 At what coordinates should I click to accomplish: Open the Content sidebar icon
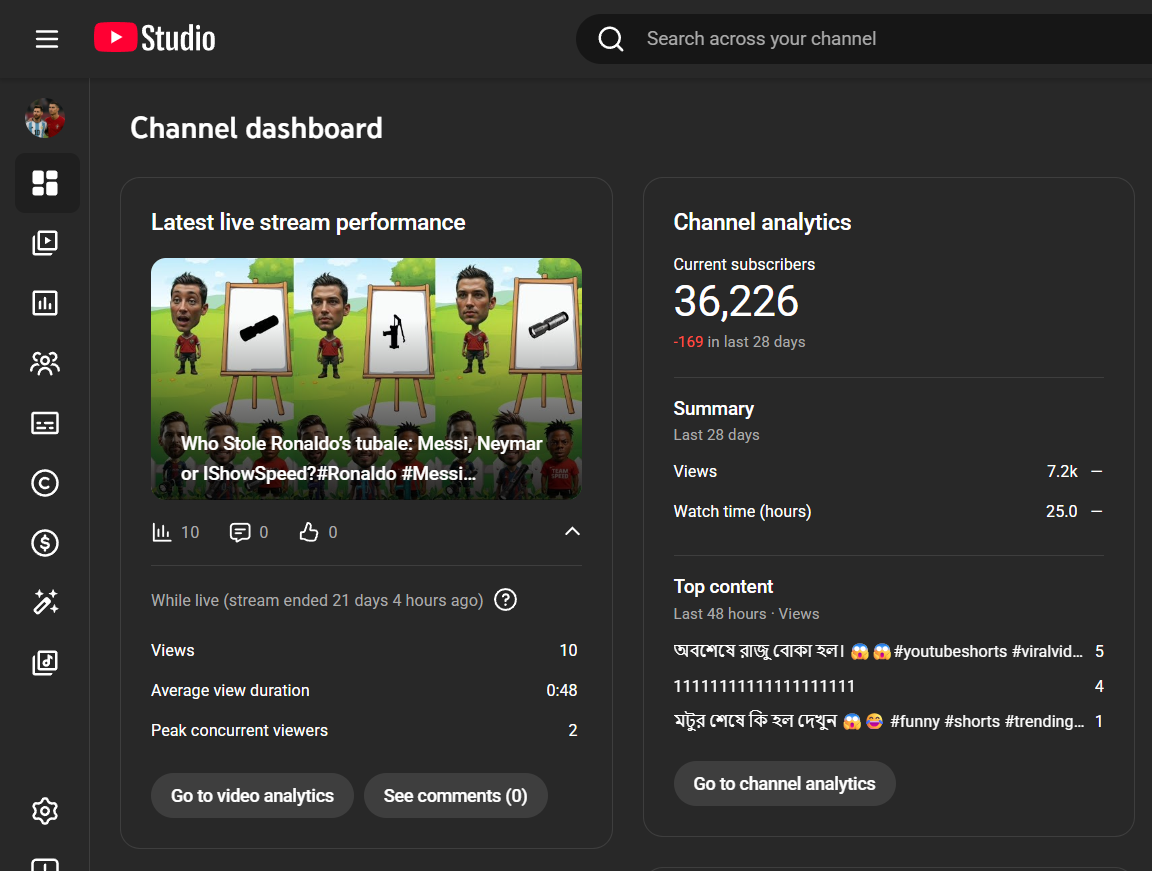[45, 243]
